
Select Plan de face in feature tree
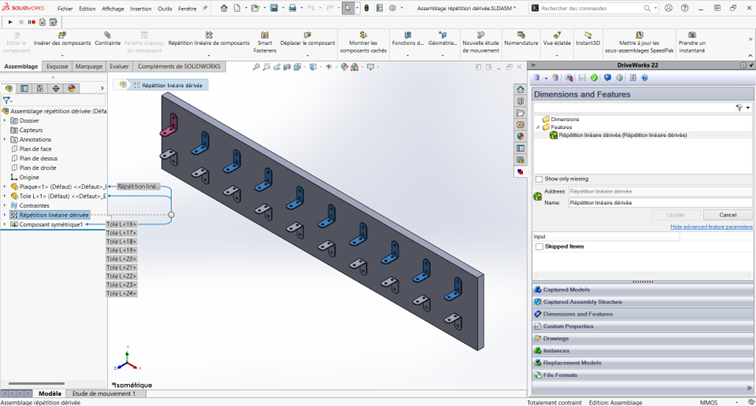pos(31,149)
